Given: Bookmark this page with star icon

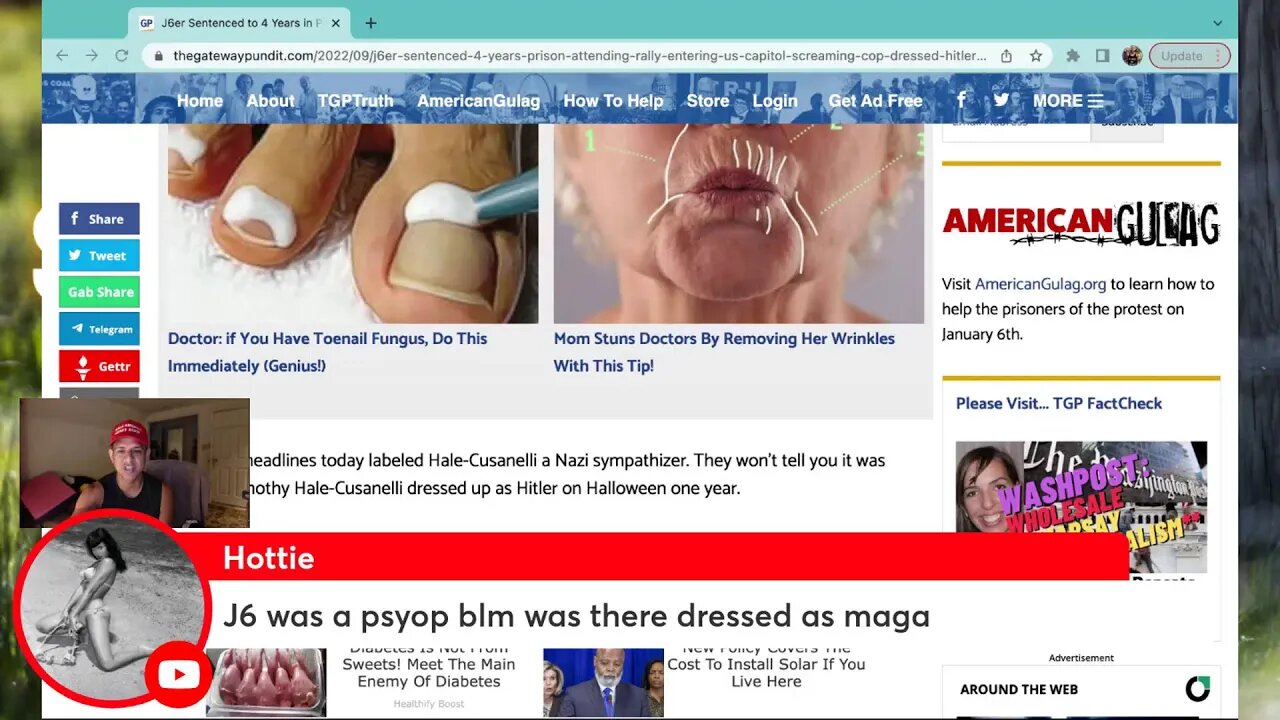Looking at the screenshot, I should 1036,56.
